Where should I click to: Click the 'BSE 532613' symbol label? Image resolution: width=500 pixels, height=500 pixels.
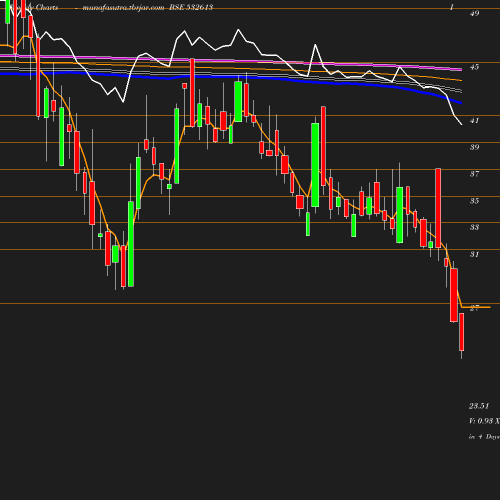[191, 7]
